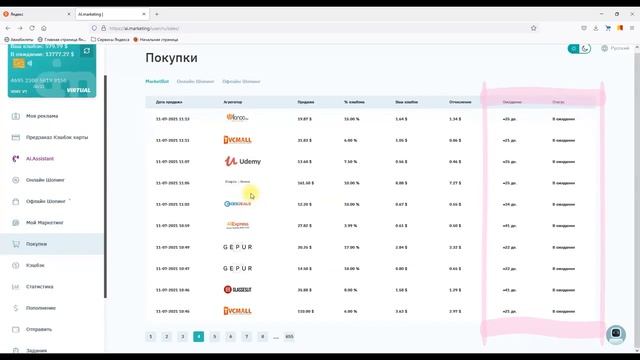Go to pagination page 5
640x360 pixels.
[214, 337]
